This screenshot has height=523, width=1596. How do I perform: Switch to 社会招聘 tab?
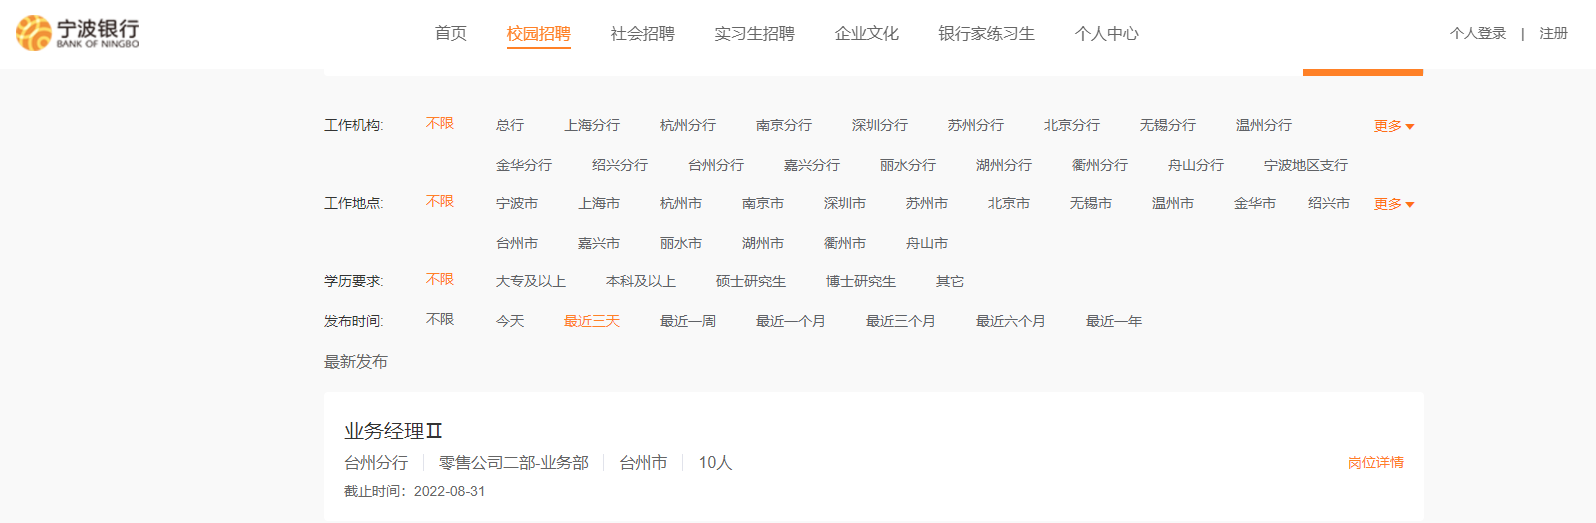coord(642,33)
